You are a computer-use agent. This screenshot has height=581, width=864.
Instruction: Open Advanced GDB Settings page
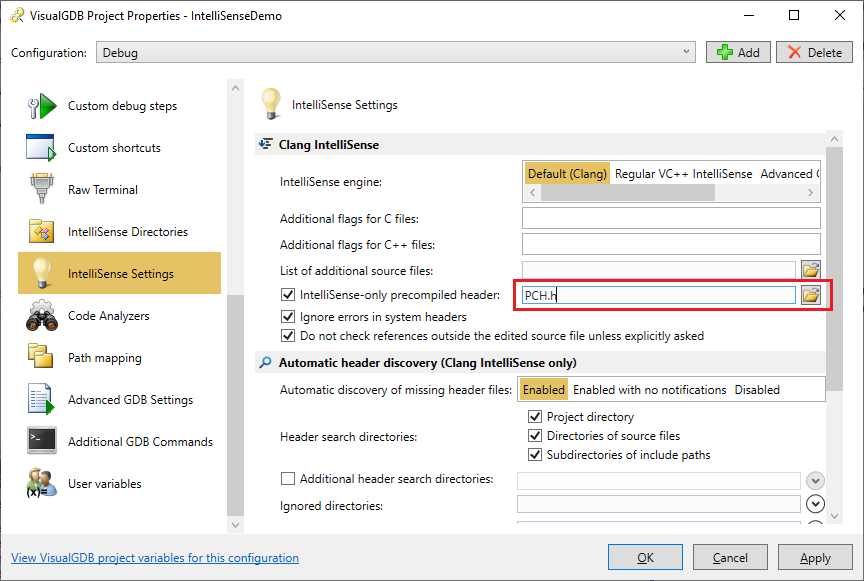click(x=120, y=399)
